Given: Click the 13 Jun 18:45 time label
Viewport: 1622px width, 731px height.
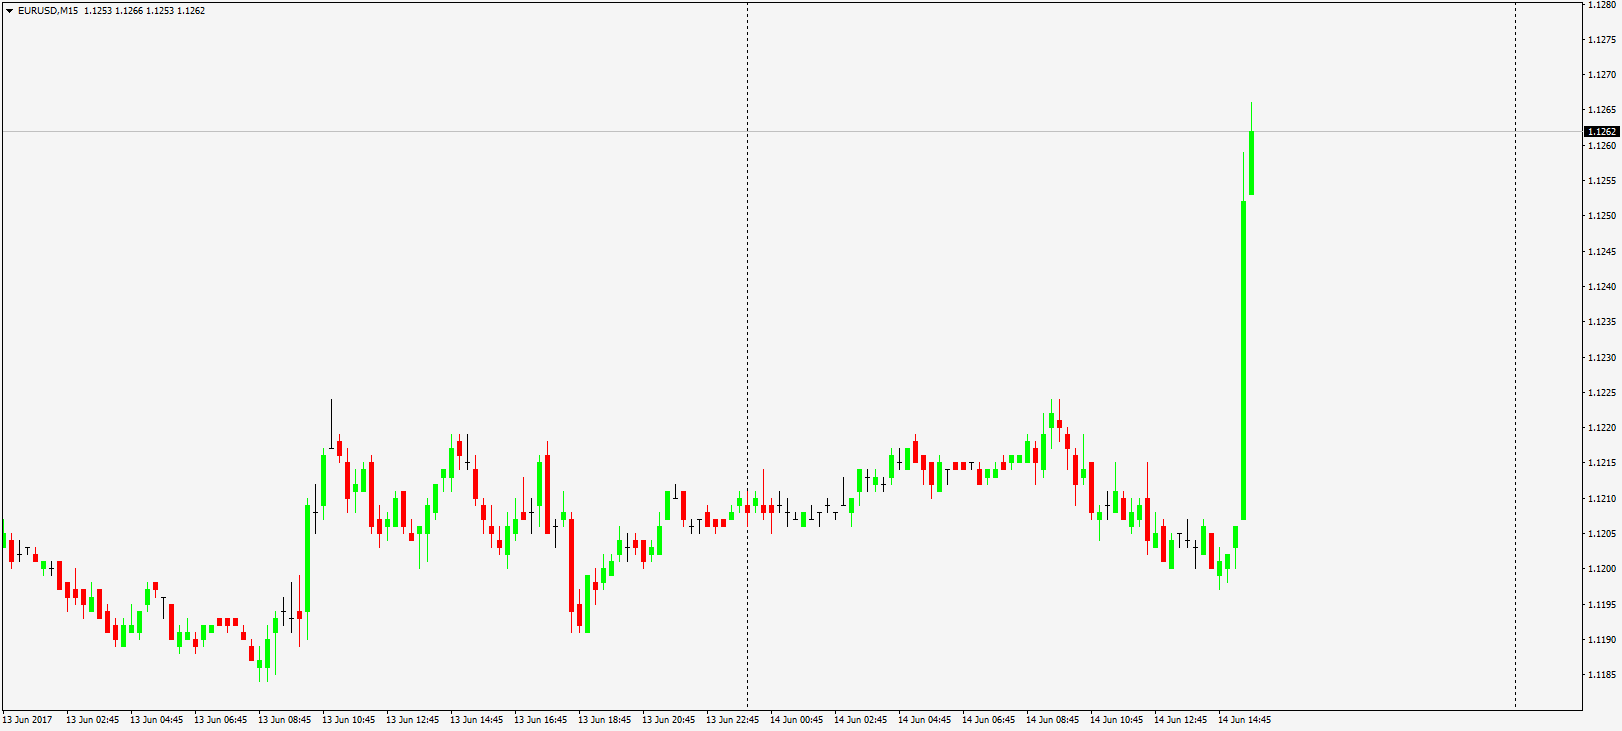Looking at the screenshot, I should (x=604, y=720).
